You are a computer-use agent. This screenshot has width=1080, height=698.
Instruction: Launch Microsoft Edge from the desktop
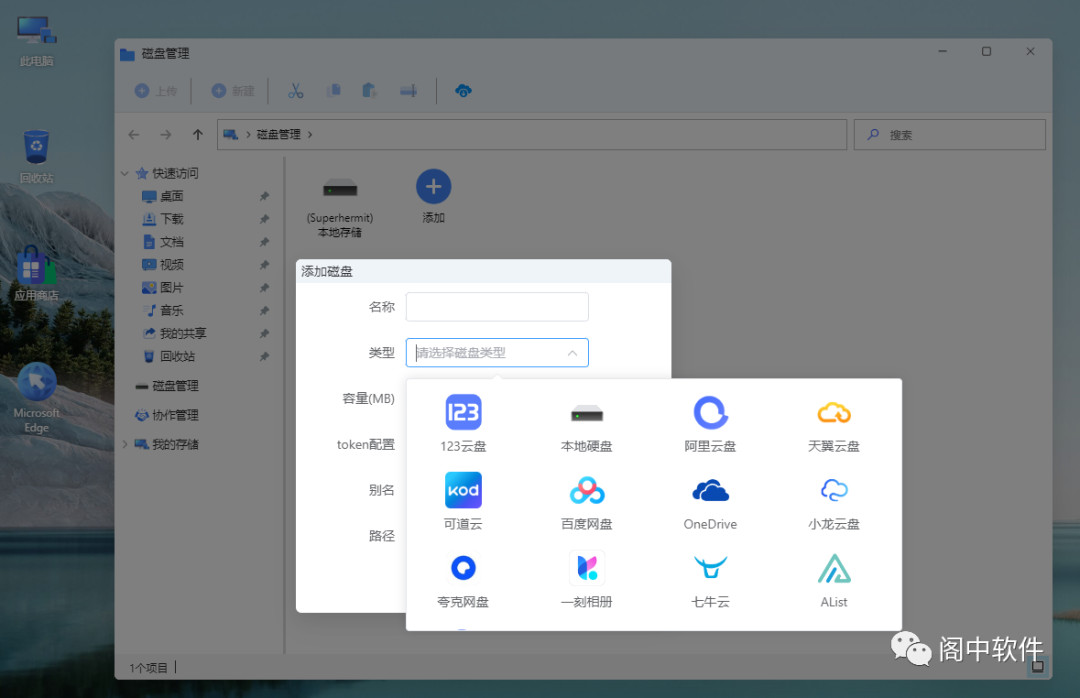[37, 398]
